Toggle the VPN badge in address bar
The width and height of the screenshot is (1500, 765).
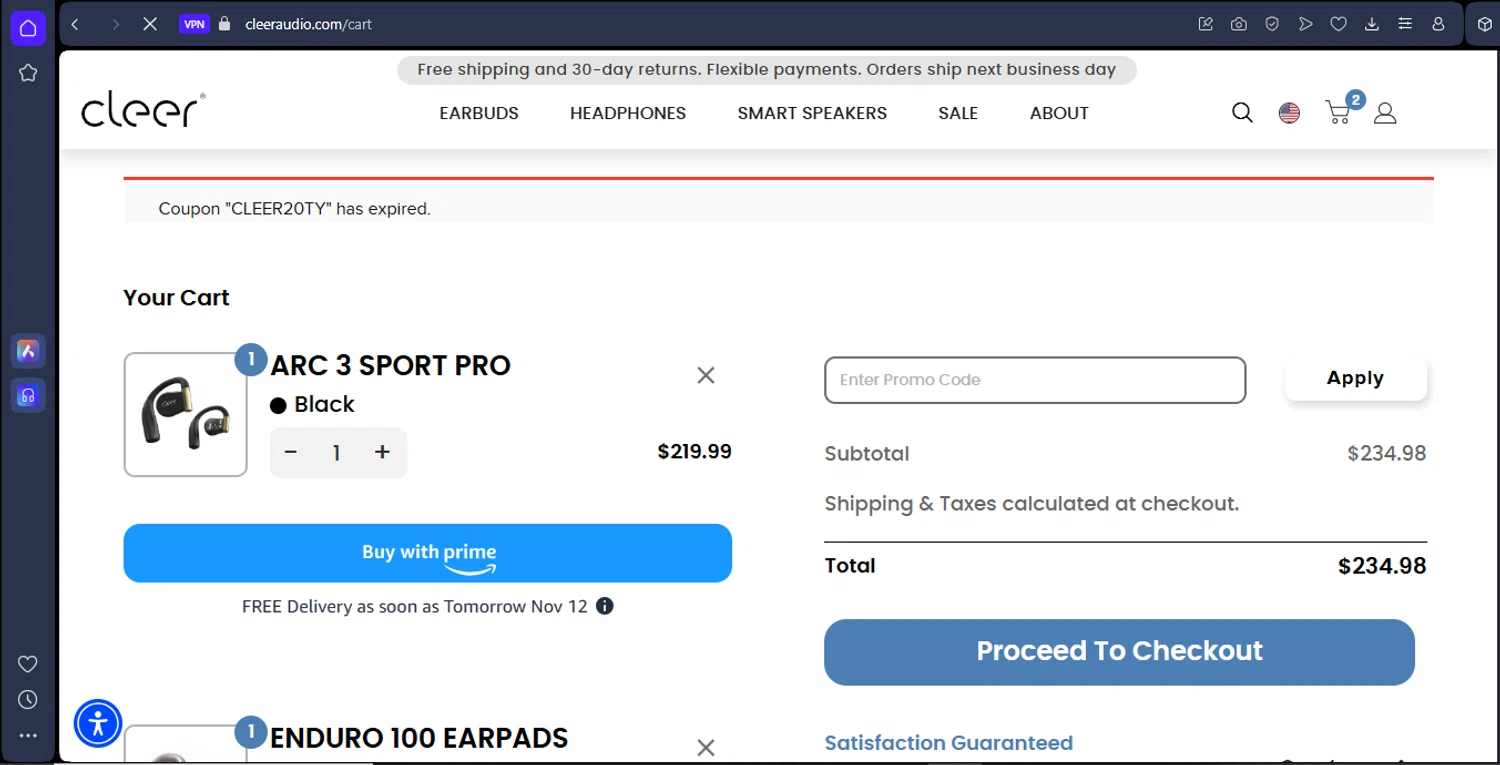pyautogui.click(x=194, y=24)
